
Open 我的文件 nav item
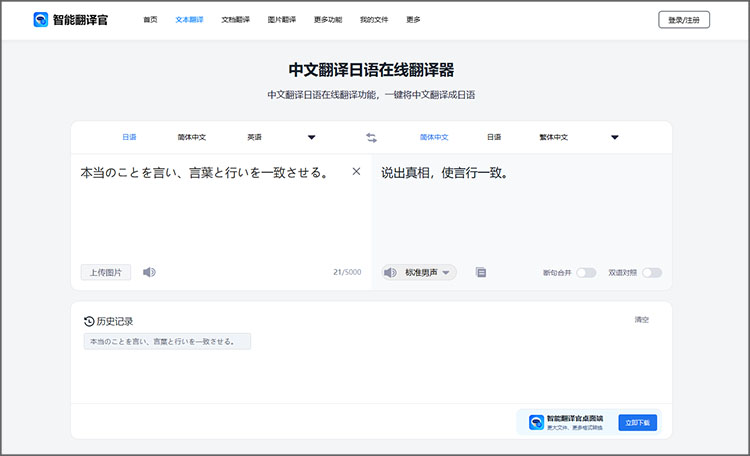pyautogui.click(x=374, y=20)
